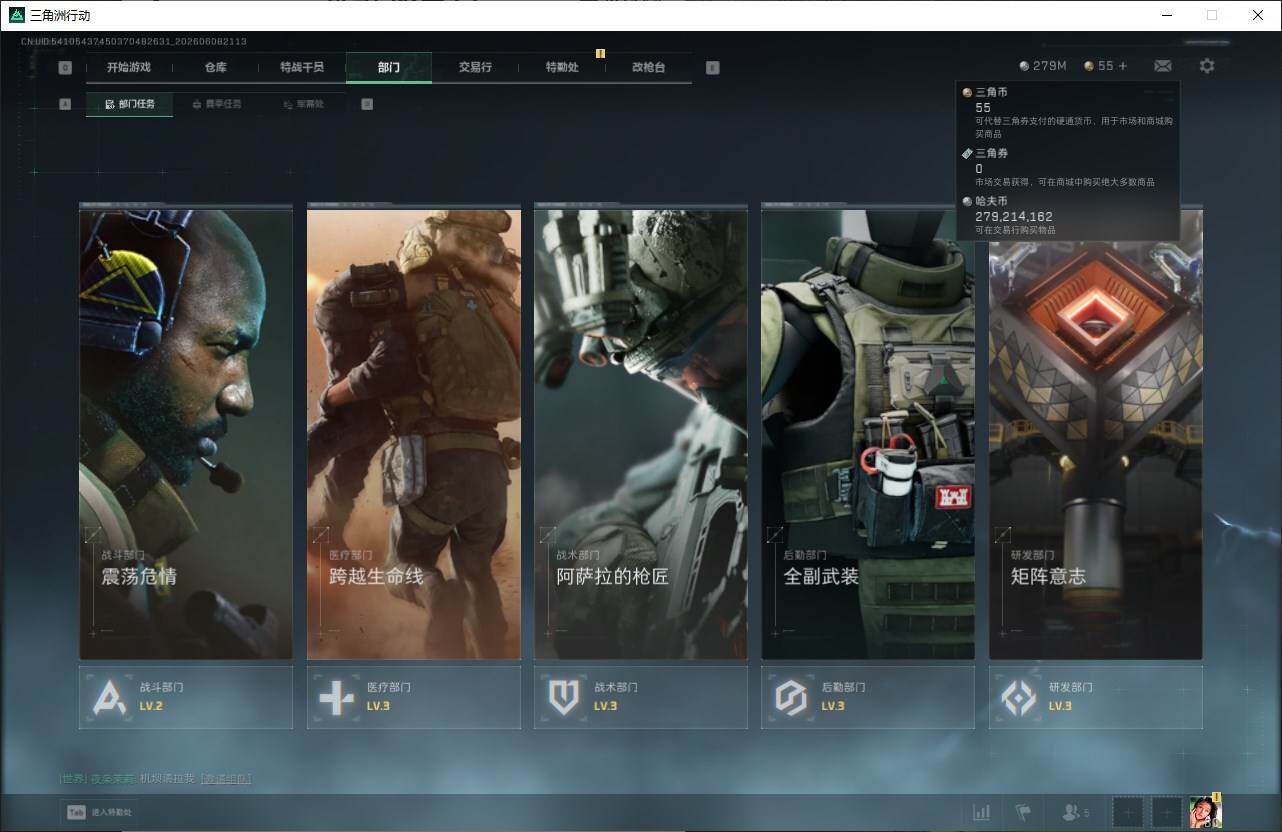This screenshot has width=1282, height=832.
Task: Click the first empty squad slot plus
Action: pos(1128,813)
